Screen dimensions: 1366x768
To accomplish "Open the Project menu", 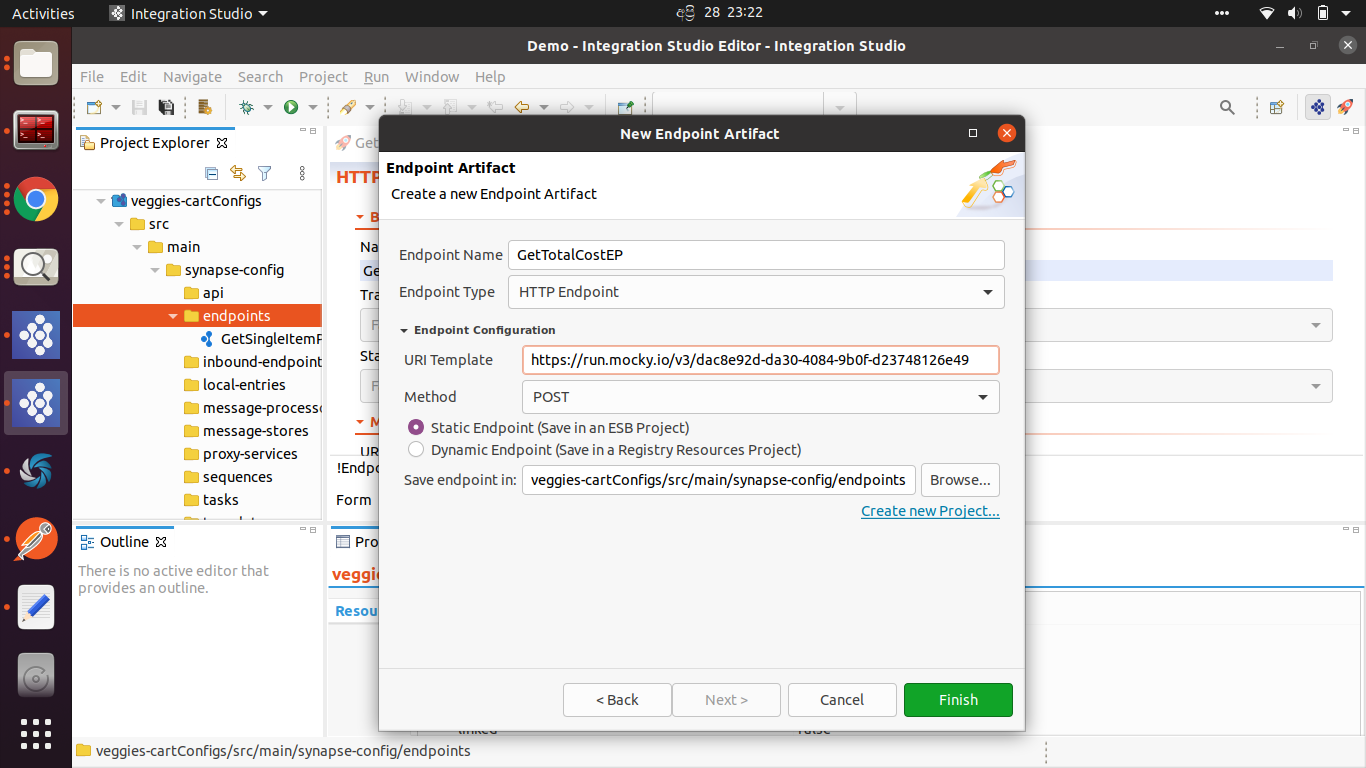I will (323, 77).
